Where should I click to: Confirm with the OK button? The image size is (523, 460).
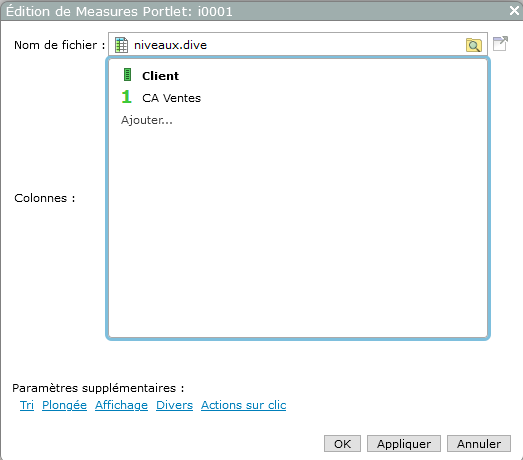point(342,444)
